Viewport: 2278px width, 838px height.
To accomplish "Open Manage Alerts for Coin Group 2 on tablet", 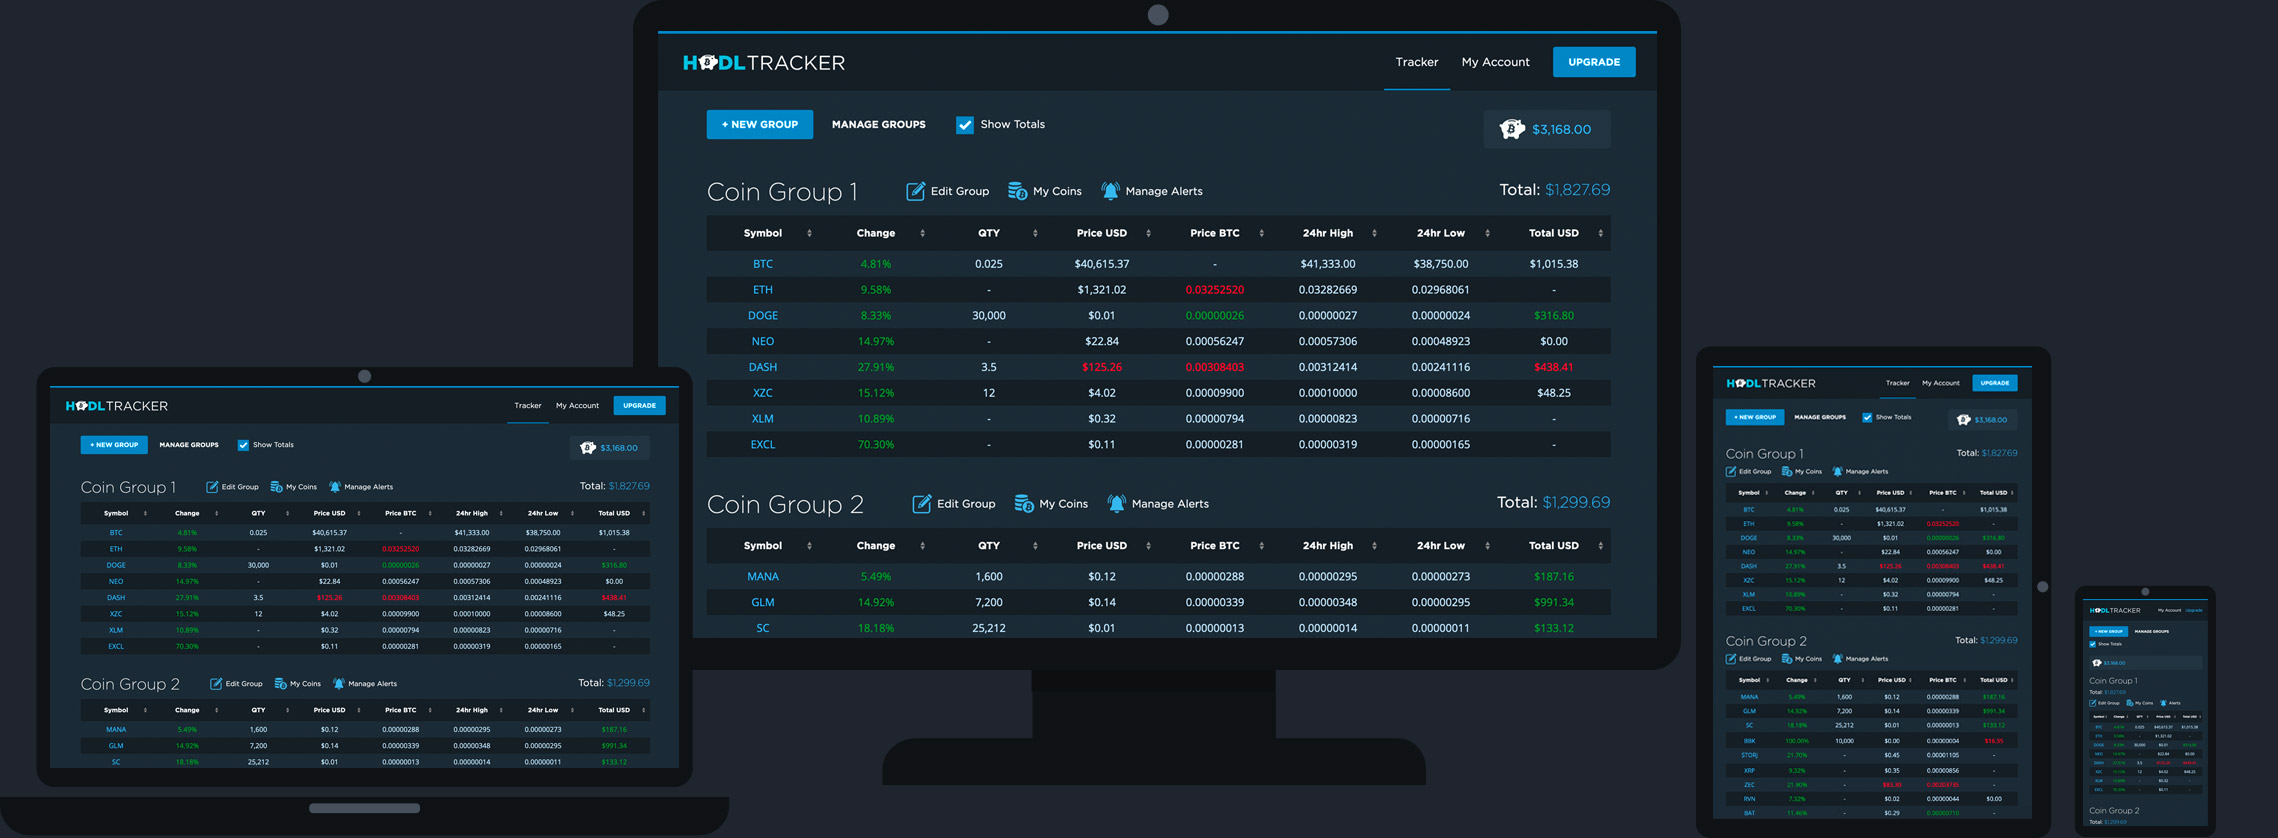I will point(1860,659).
